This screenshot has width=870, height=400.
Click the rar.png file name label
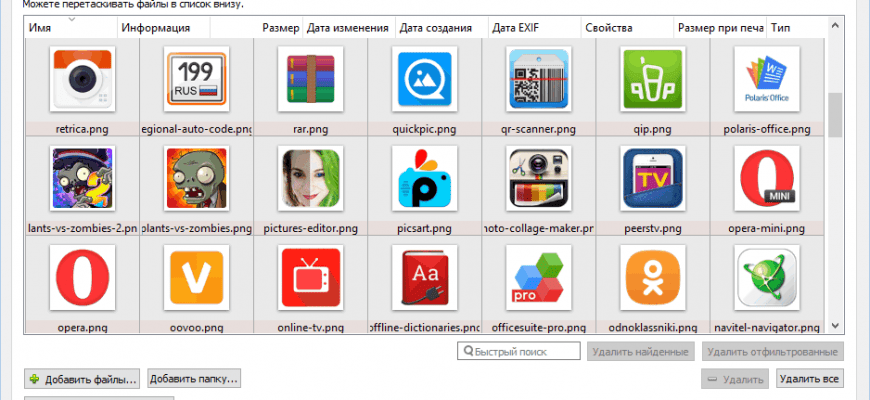[310, 130]
